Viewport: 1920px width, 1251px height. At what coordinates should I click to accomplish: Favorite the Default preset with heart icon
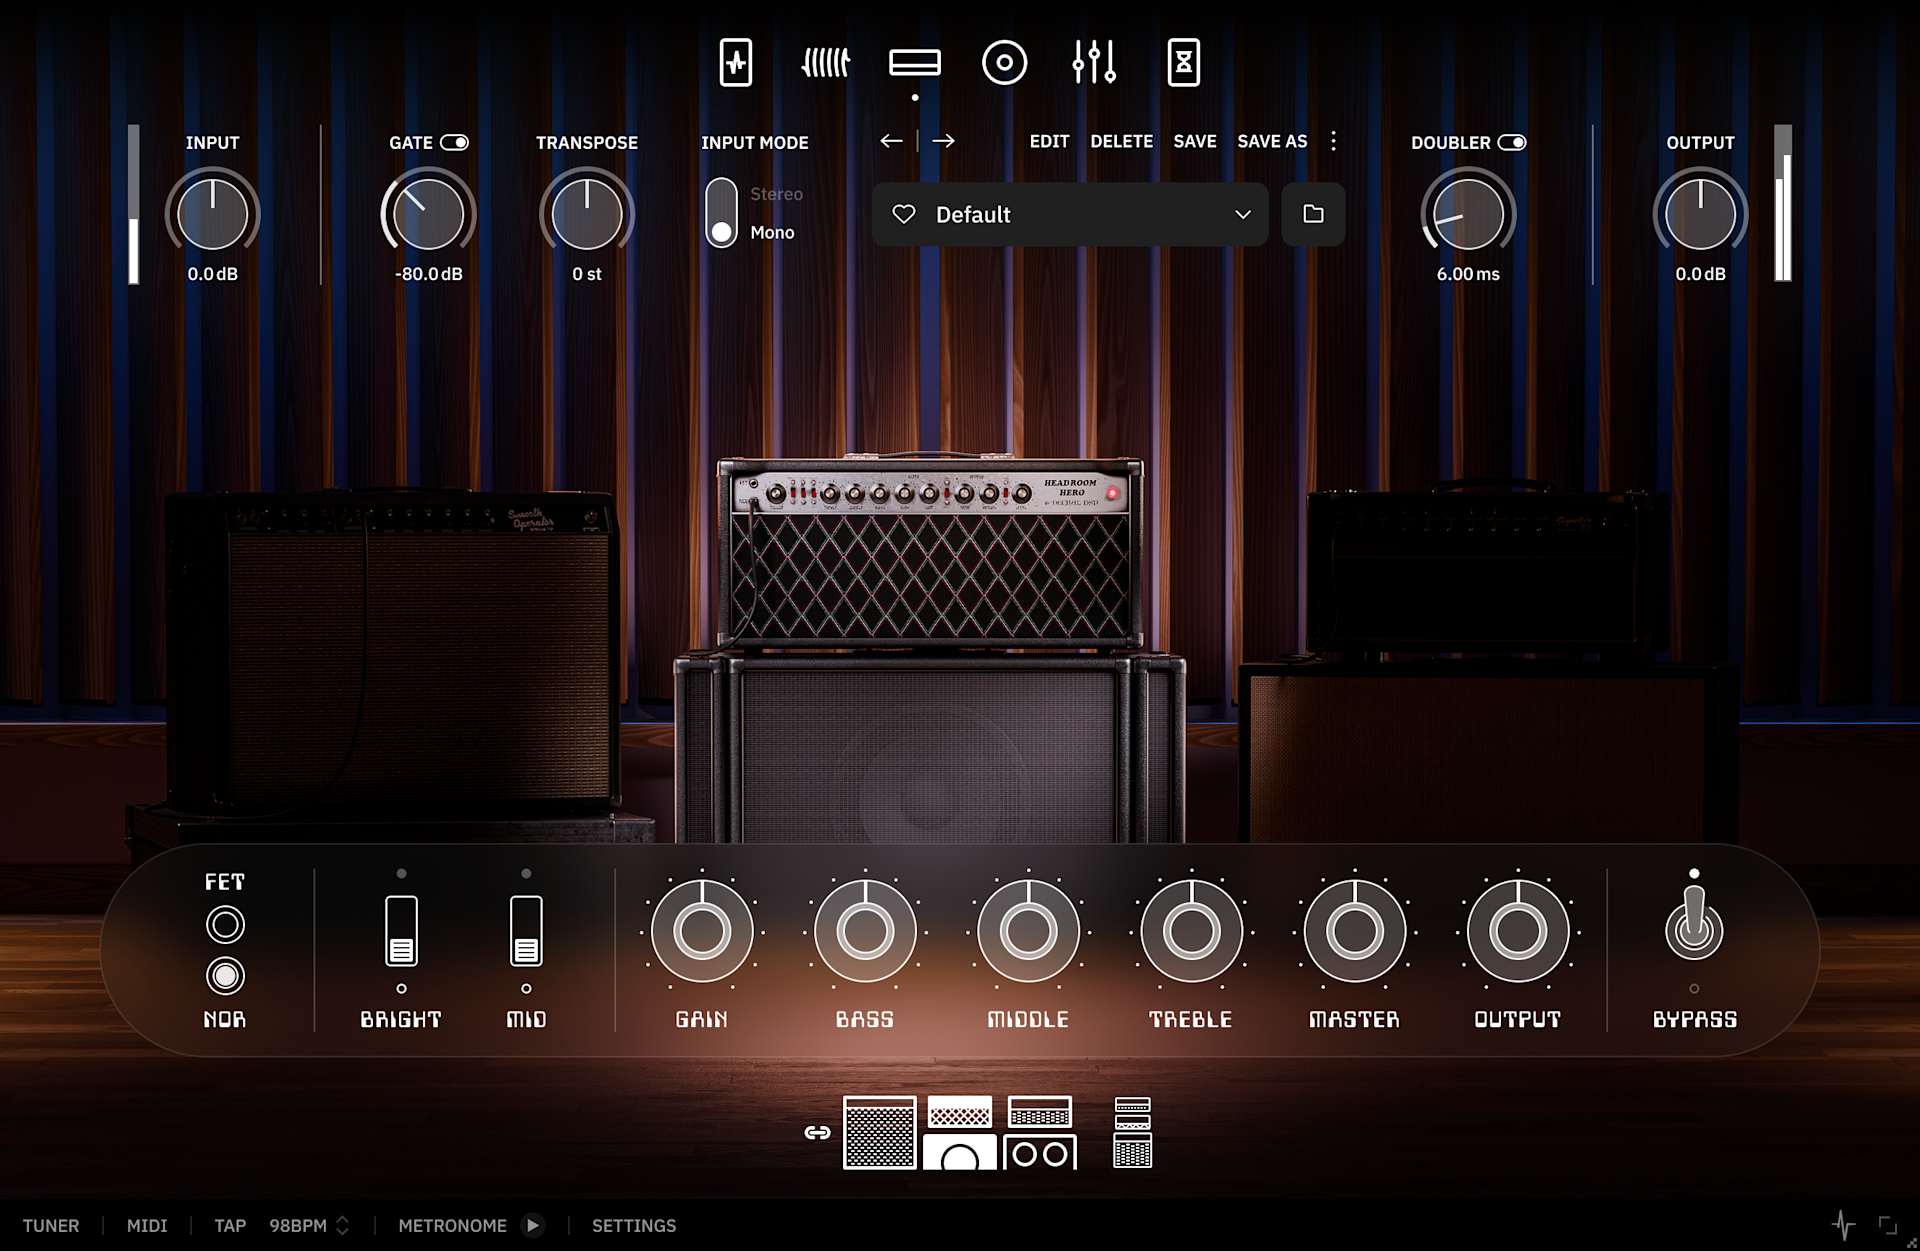[904, 214]
